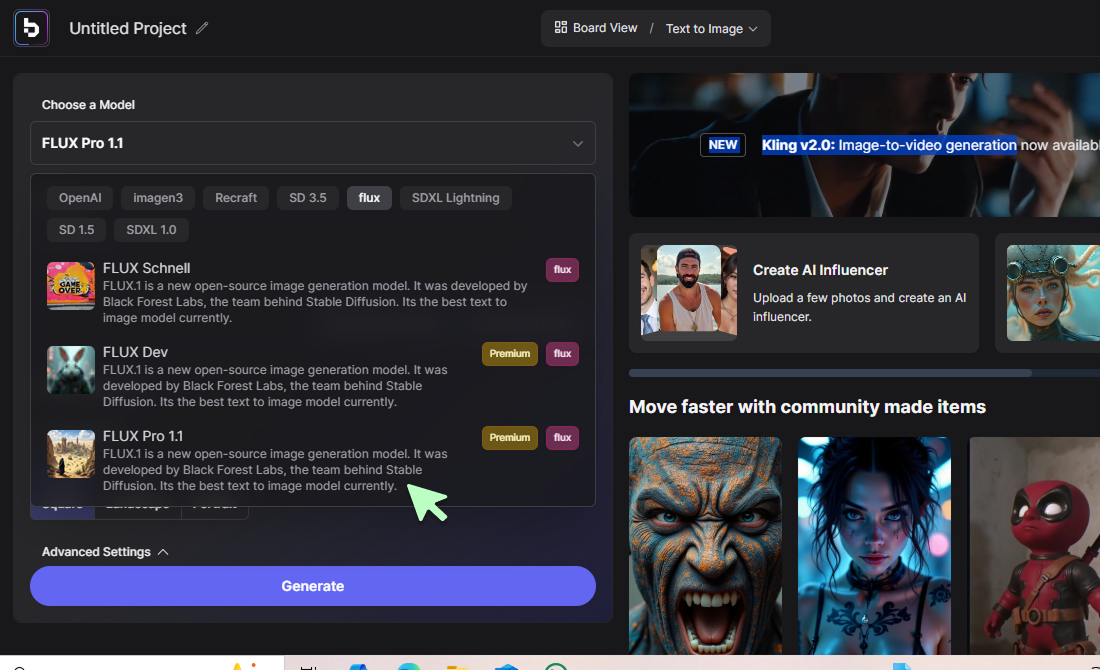The height and width of the screenshot is (670, 1100).
Task: Collapse the Advanced Settings section
Action: coord(105,552)
